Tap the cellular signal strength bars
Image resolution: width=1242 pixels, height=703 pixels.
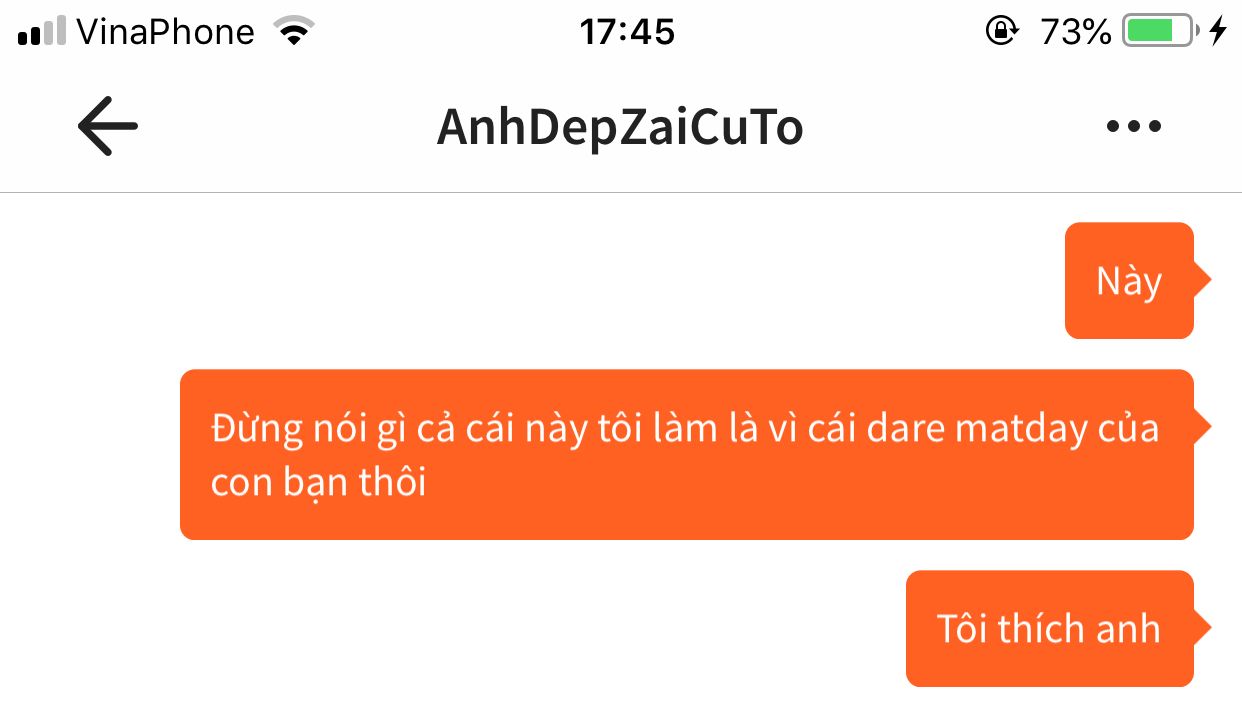43,31
